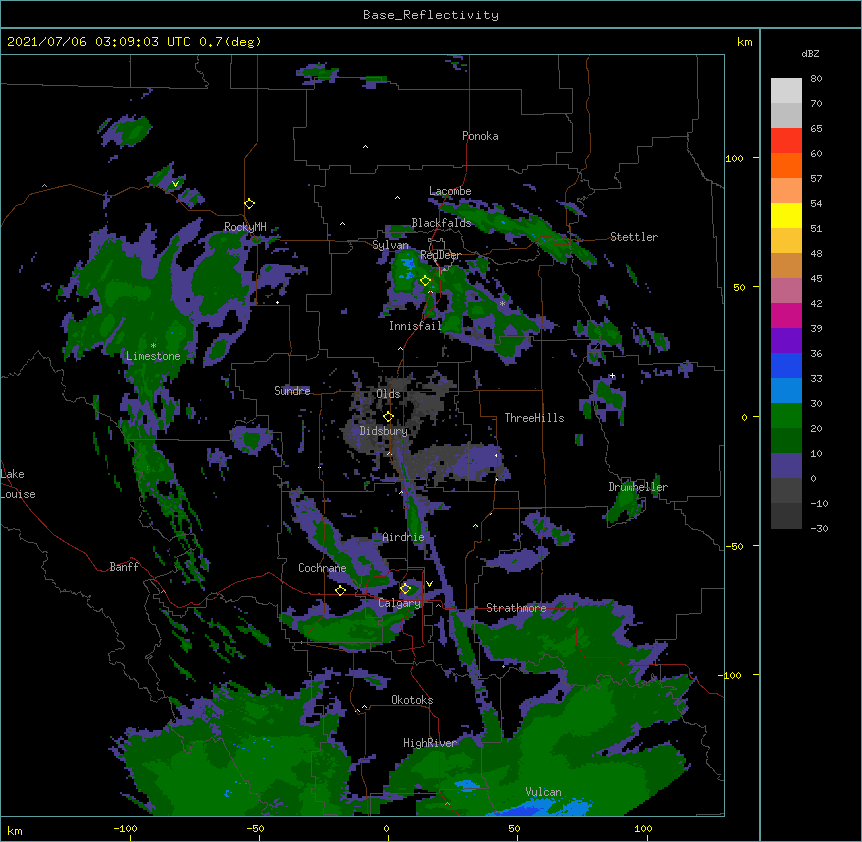Image resolution: width=862 pixels, height=842 pixels.
Task: Click the asterisk marker east of Innisfail
Action: pos(502,304)
